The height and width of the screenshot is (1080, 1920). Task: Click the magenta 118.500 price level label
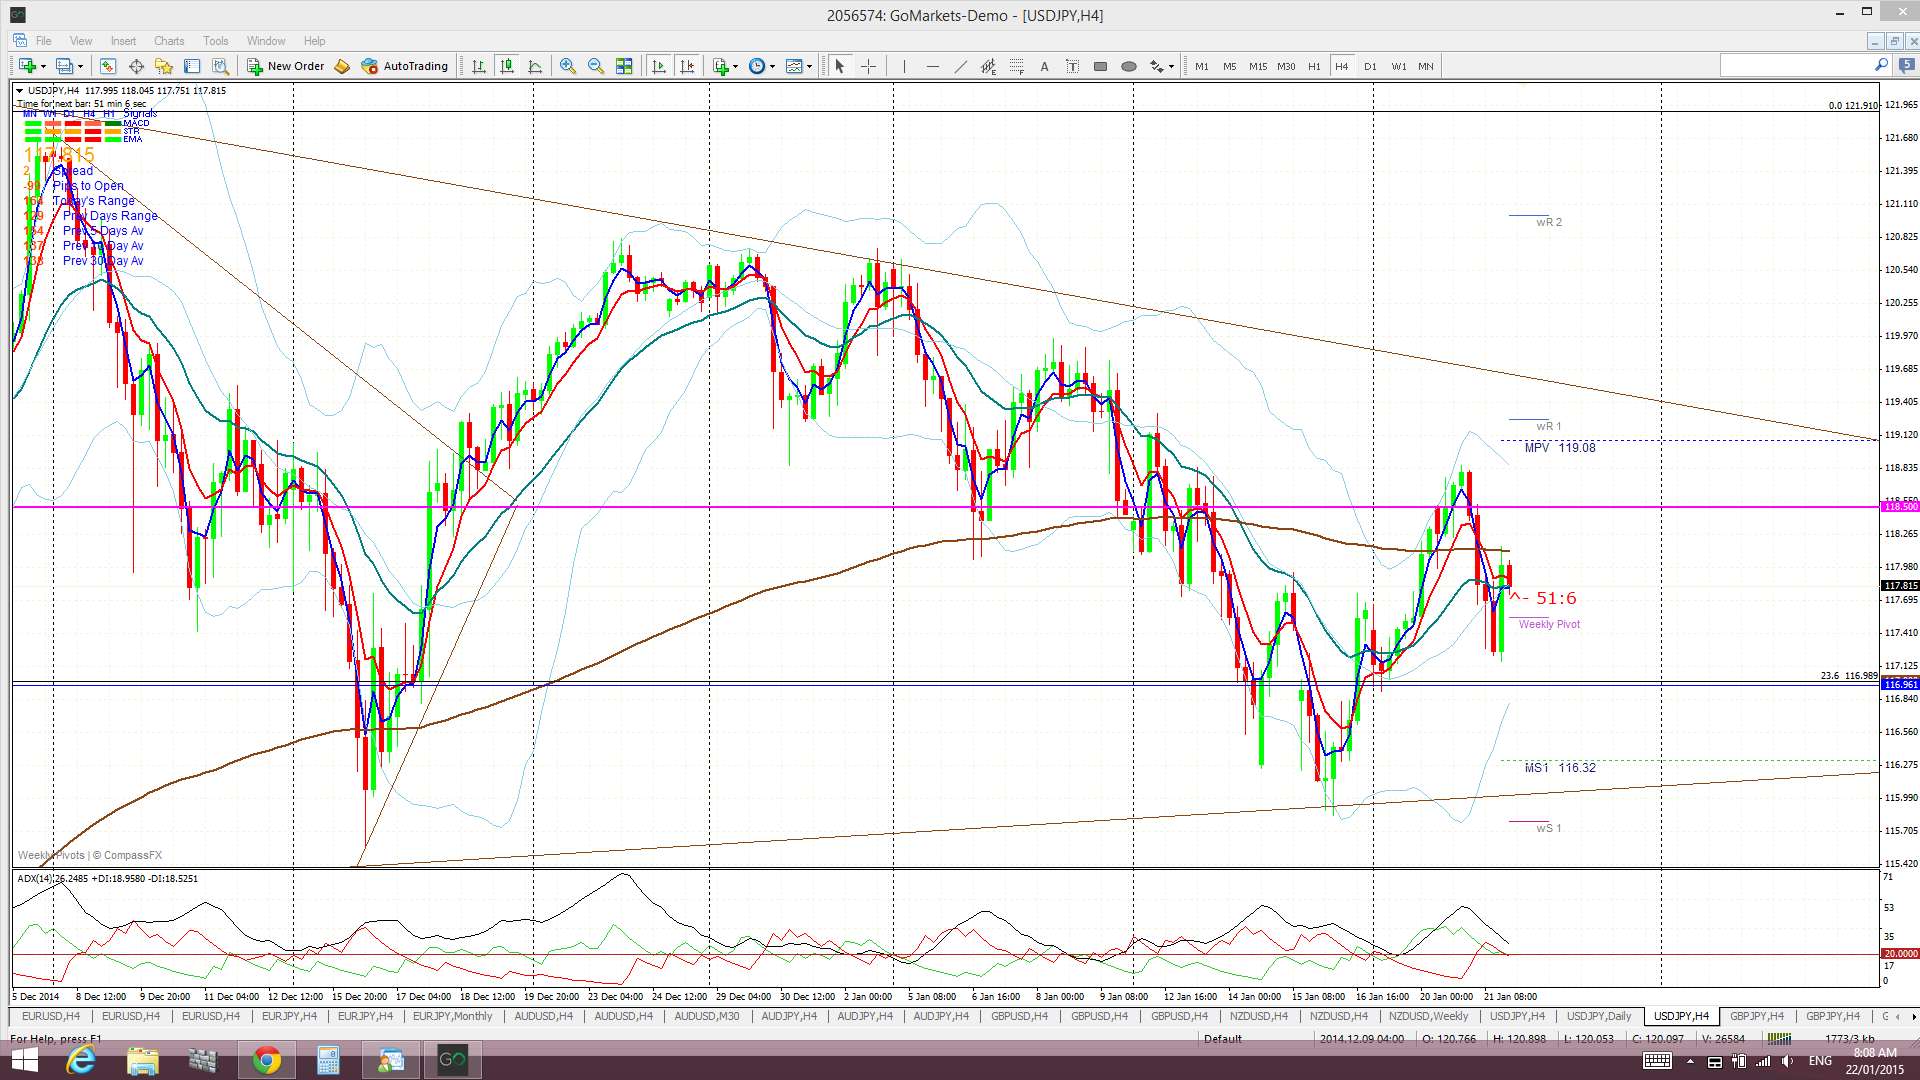tap(1900, 507)
